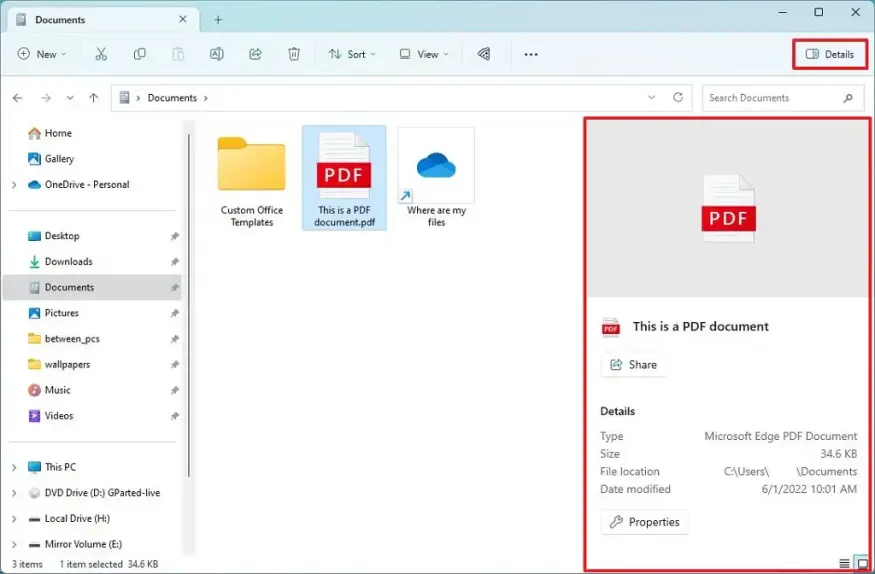This screenshot has width=875, height=574.
Task: Click the Share icon in toolbar
Action: tap(255, 54)
